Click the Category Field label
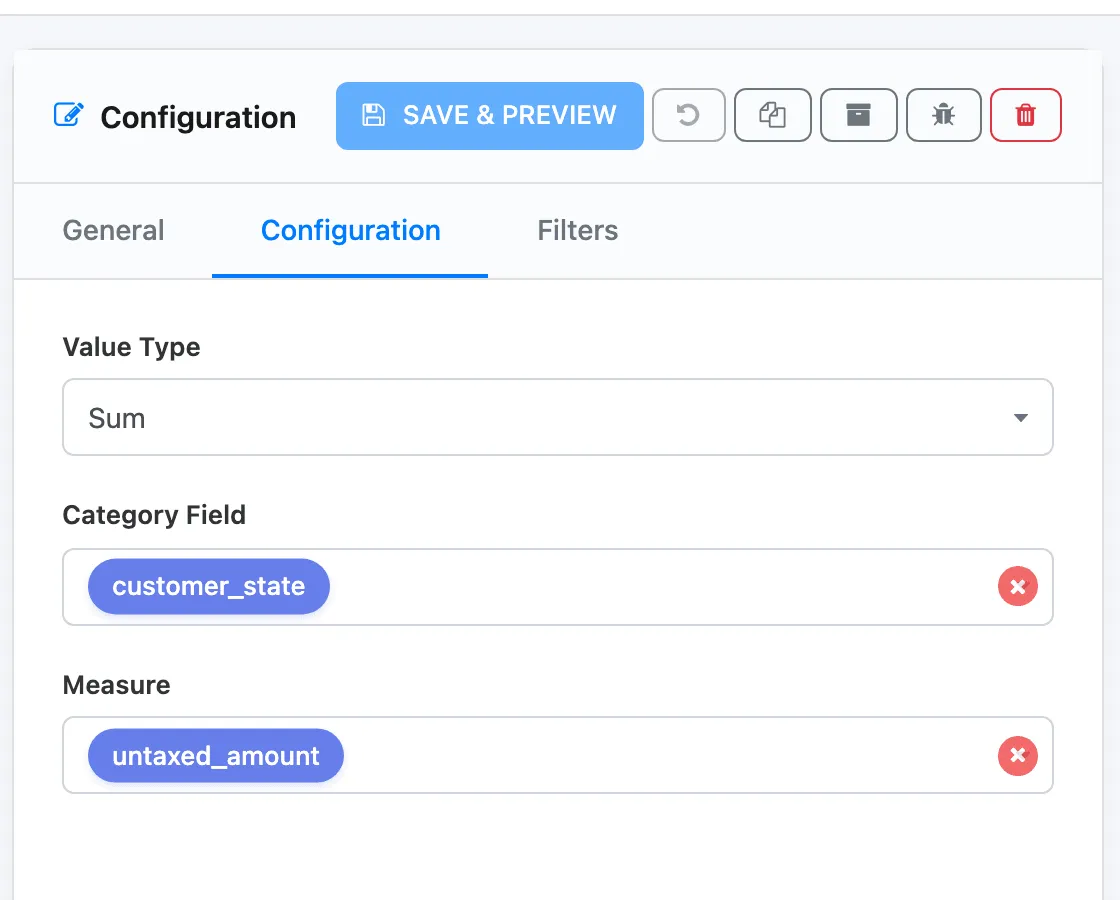The height and width of the screenshot is (900, 1120). click(x=154, y=515)
